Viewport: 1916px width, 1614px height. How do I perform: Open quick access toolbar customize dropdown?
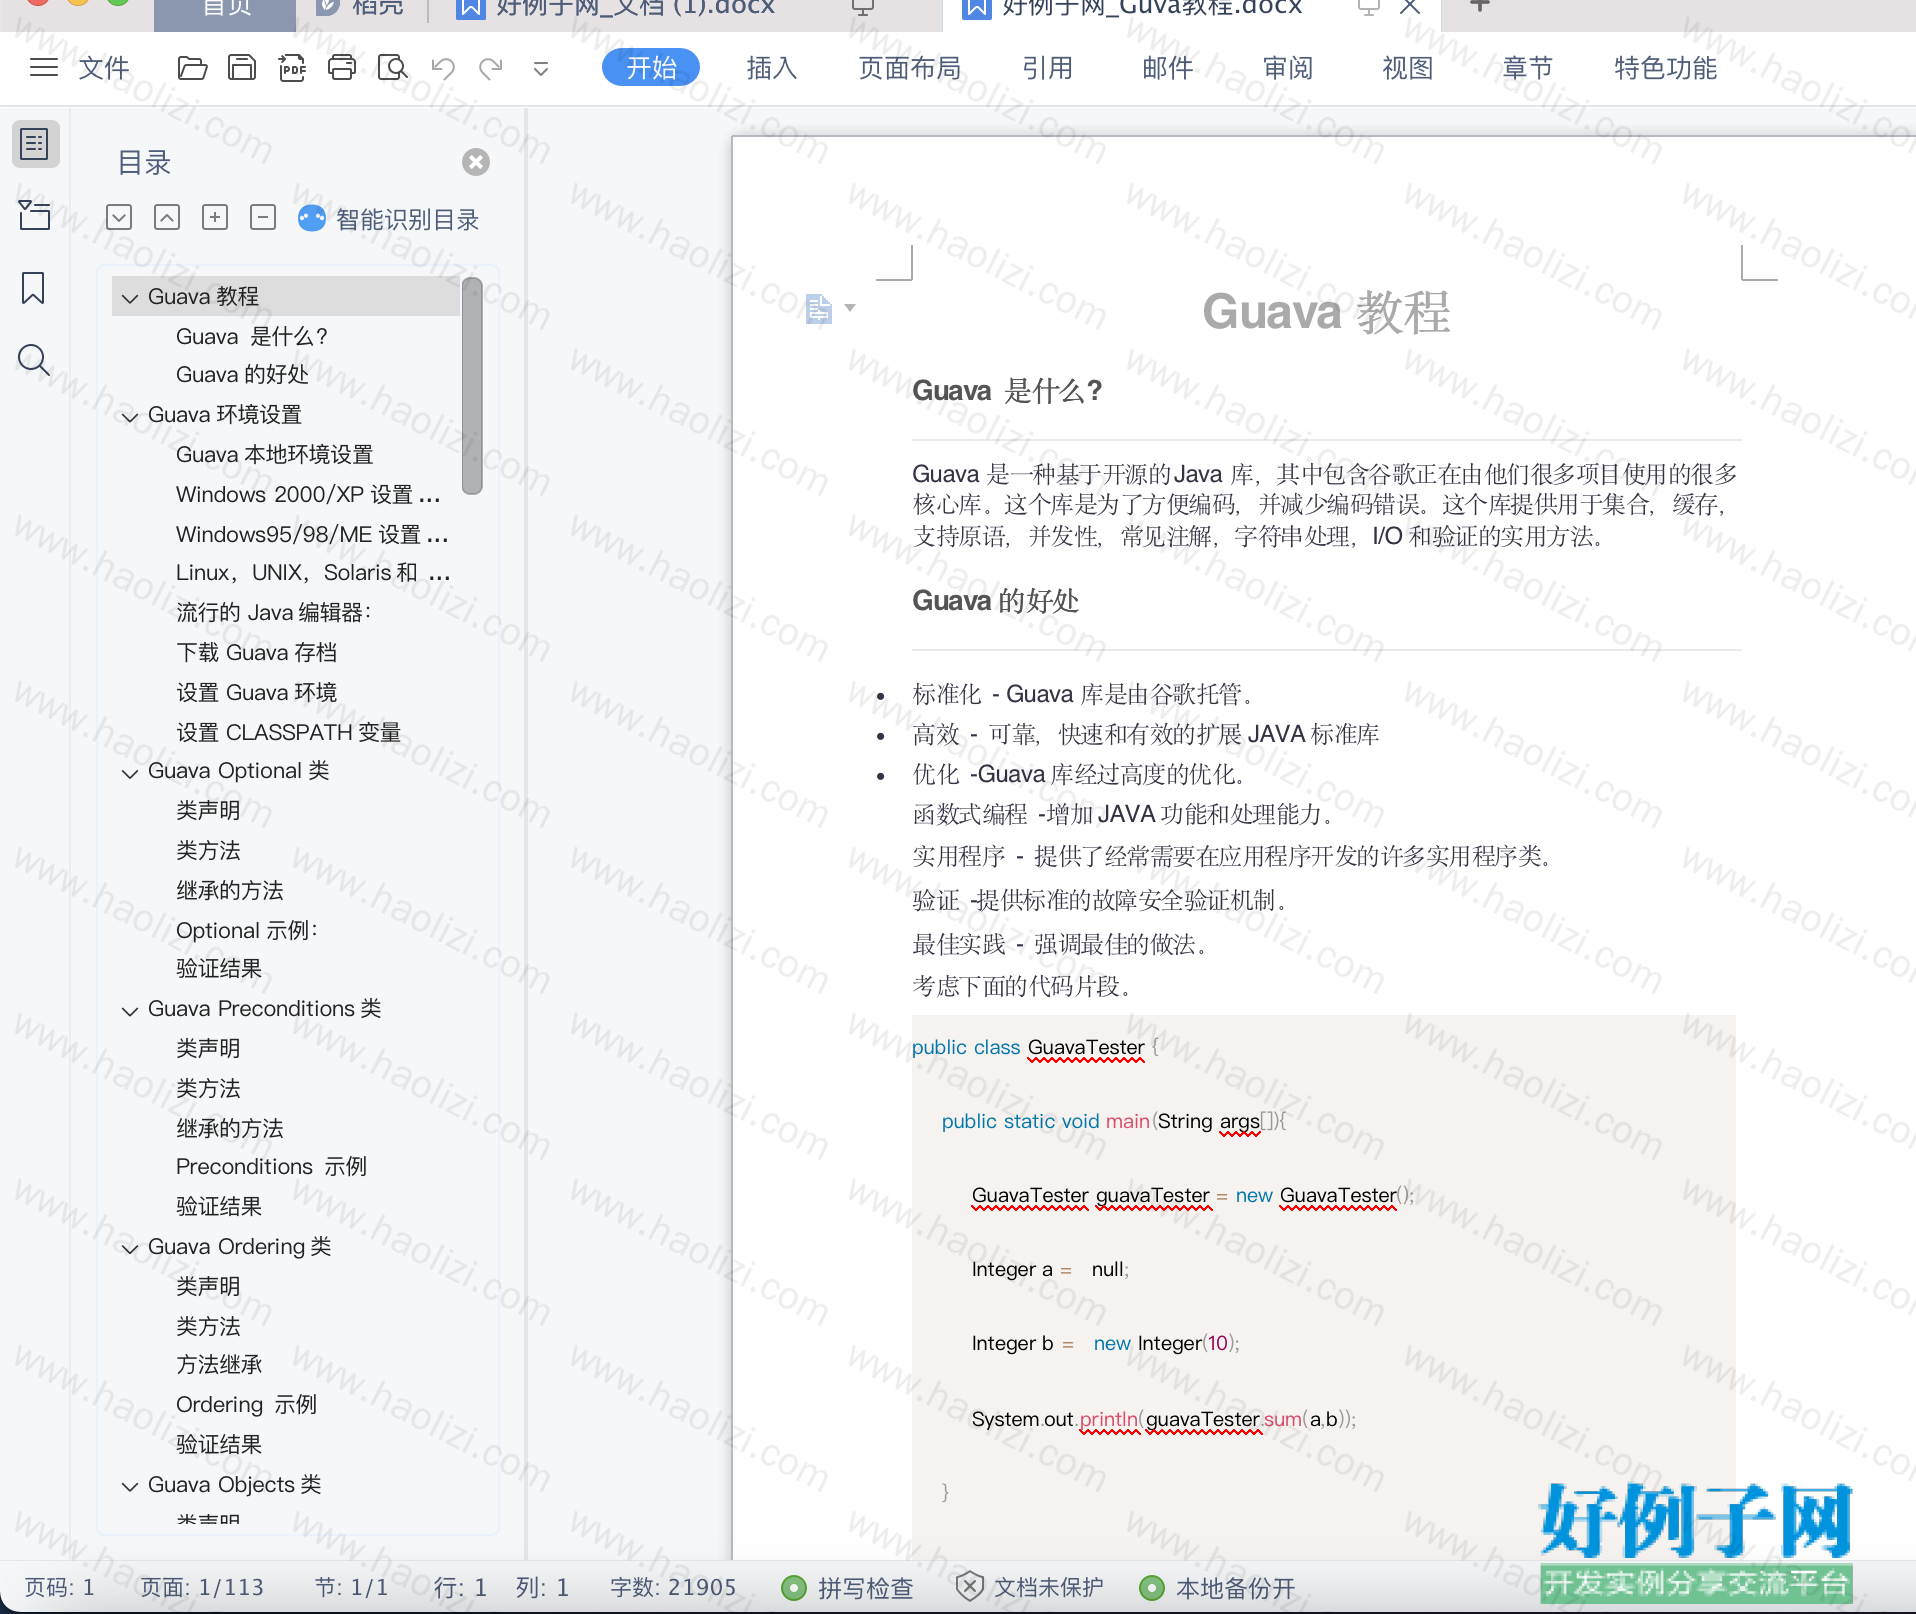(x=541, y=69)
